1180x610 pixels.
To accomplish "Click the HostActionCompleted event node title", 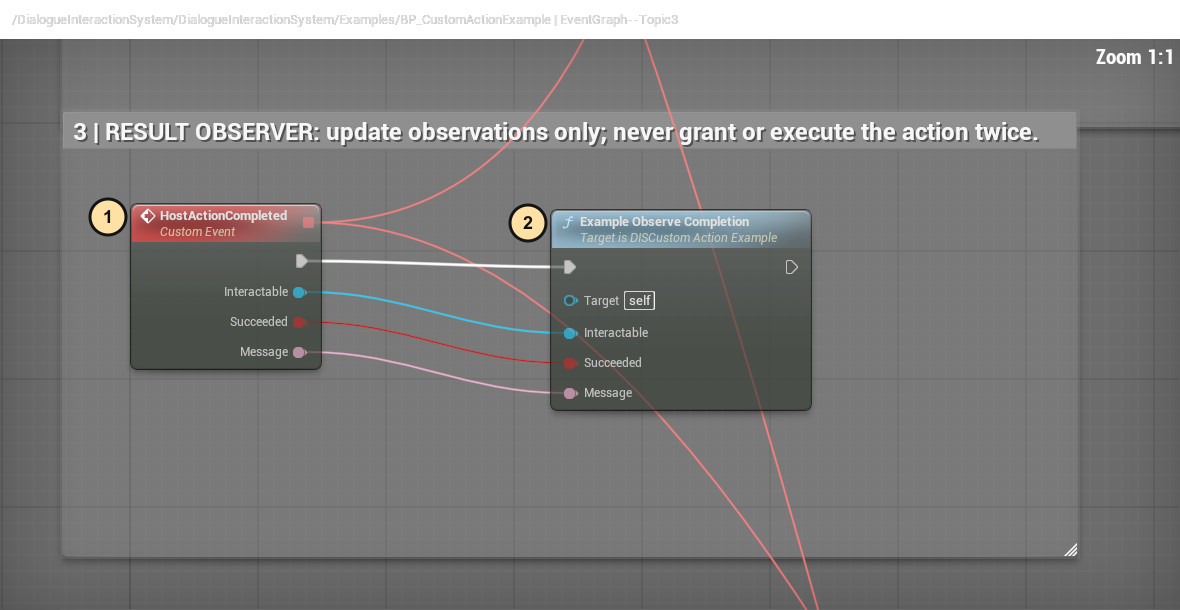I will (x=224, y=216).
